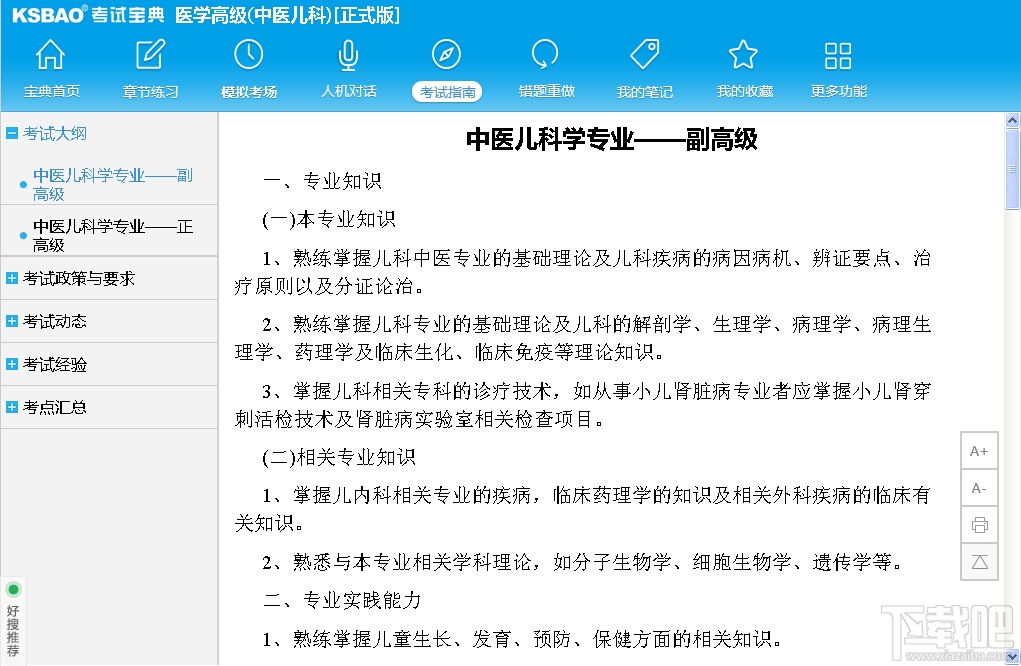Click the heading 中医儿科学专业——副高级

(x=611, y=139)
